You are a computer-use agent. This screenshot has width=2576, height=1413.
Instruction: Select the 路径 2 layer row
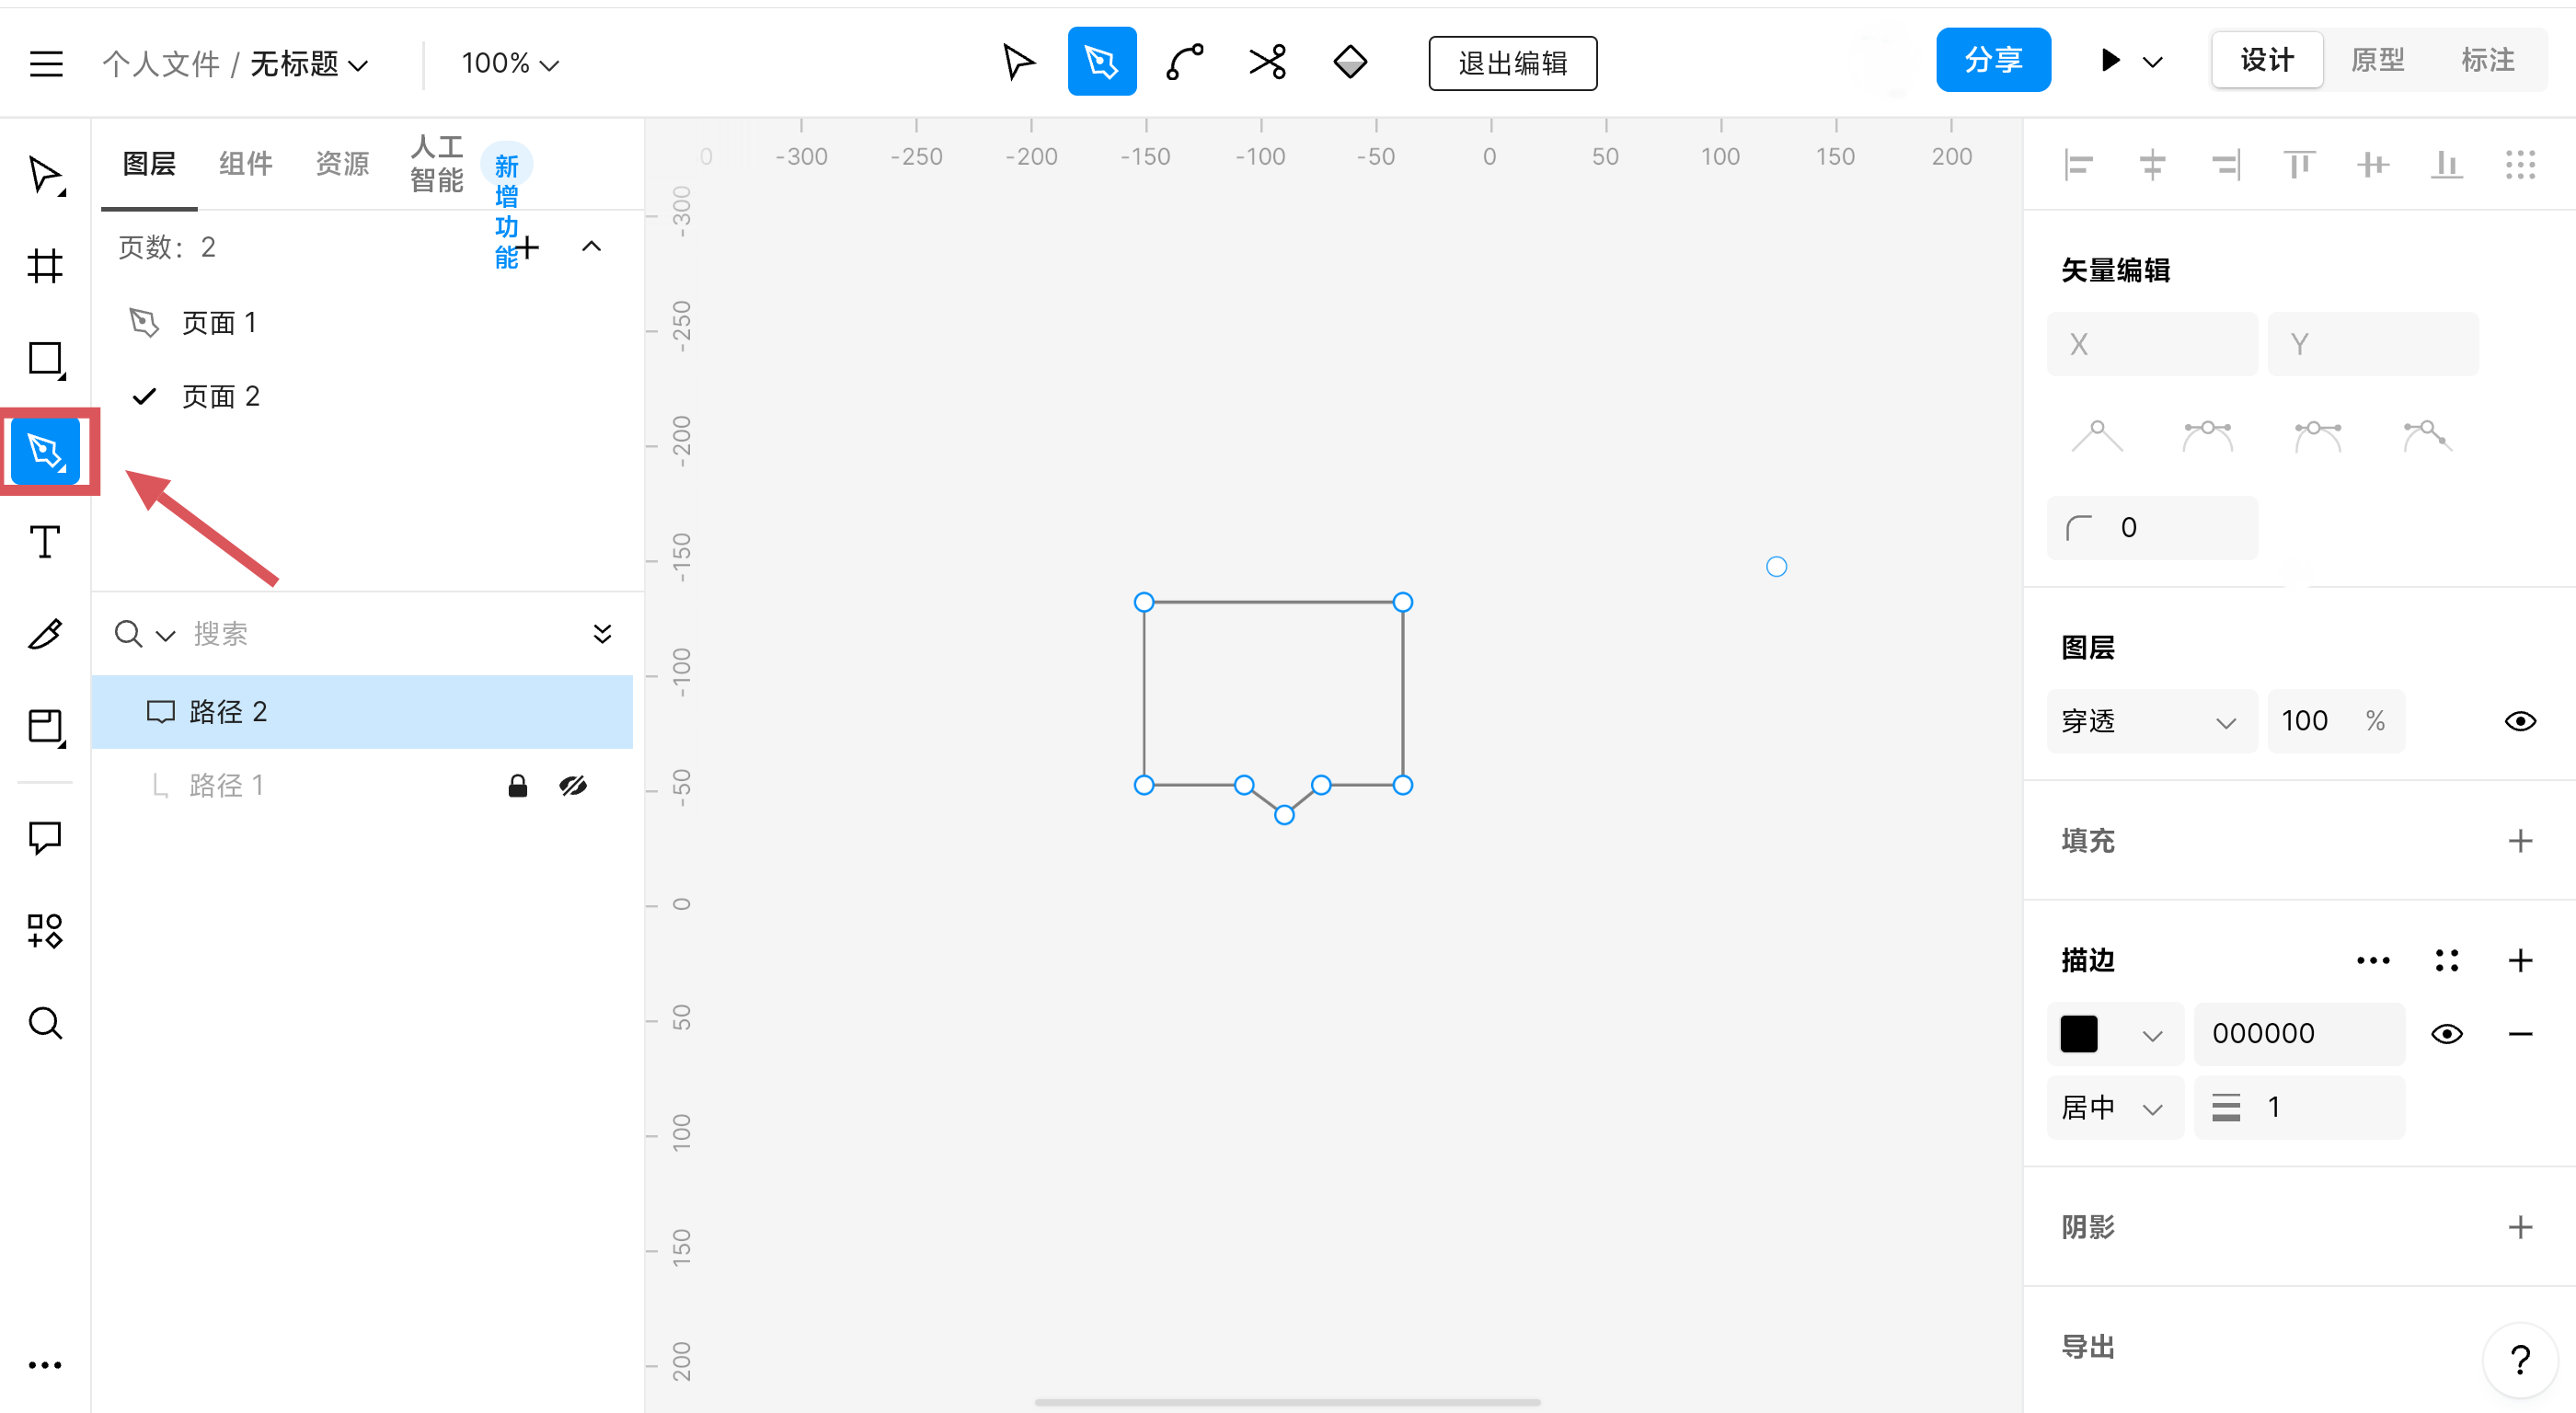click(x=362, y=712)
